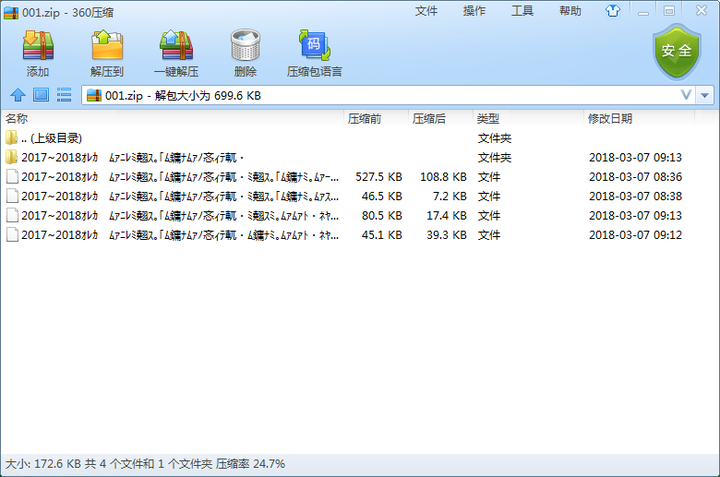This screenshot has height=477, width=720.
Task: Open the skin (shirt) icon in title bar
Action: 613,11
